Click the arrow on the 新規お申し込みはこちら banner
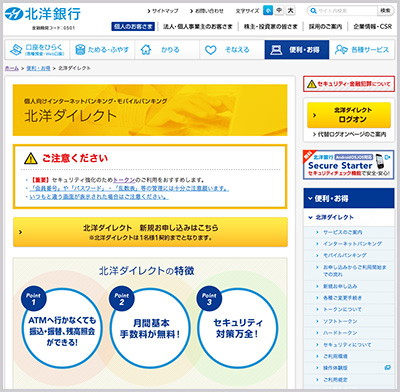This screenshot has width=400, height=392. 21,232
